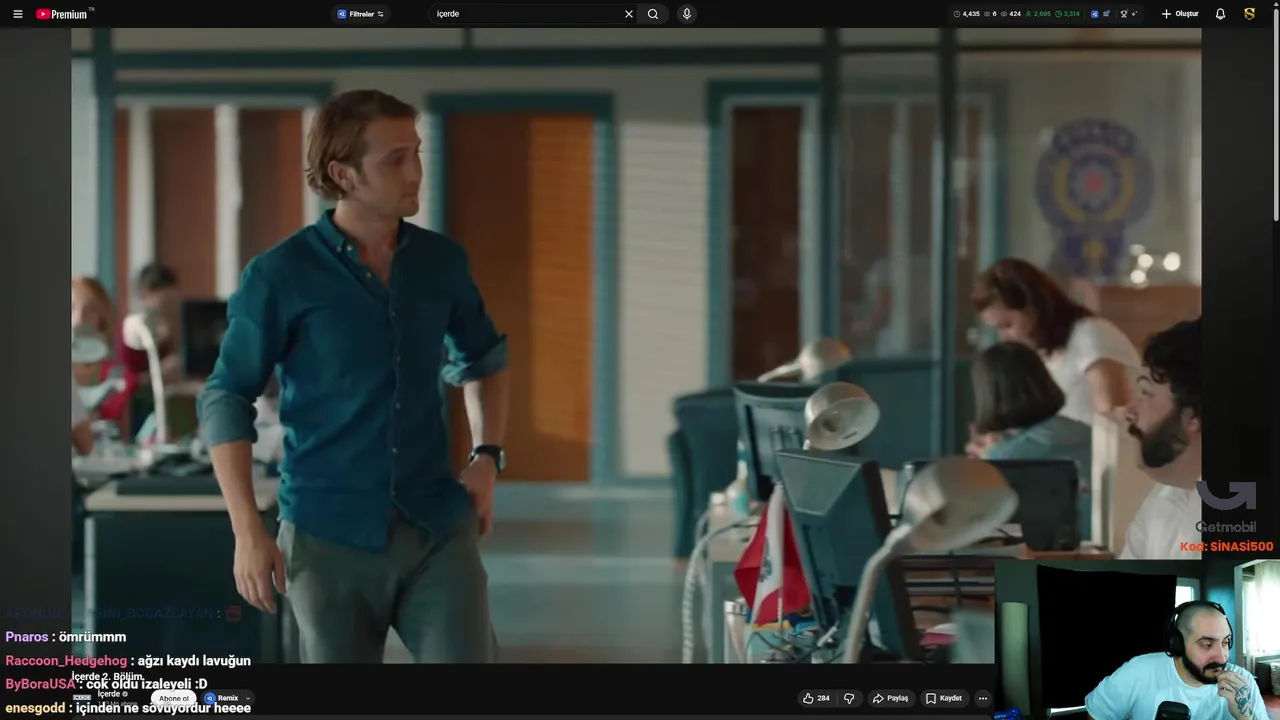The image size is (1280, 720).
Task: Run search with the magnifier icon
Action: (653, 14)
